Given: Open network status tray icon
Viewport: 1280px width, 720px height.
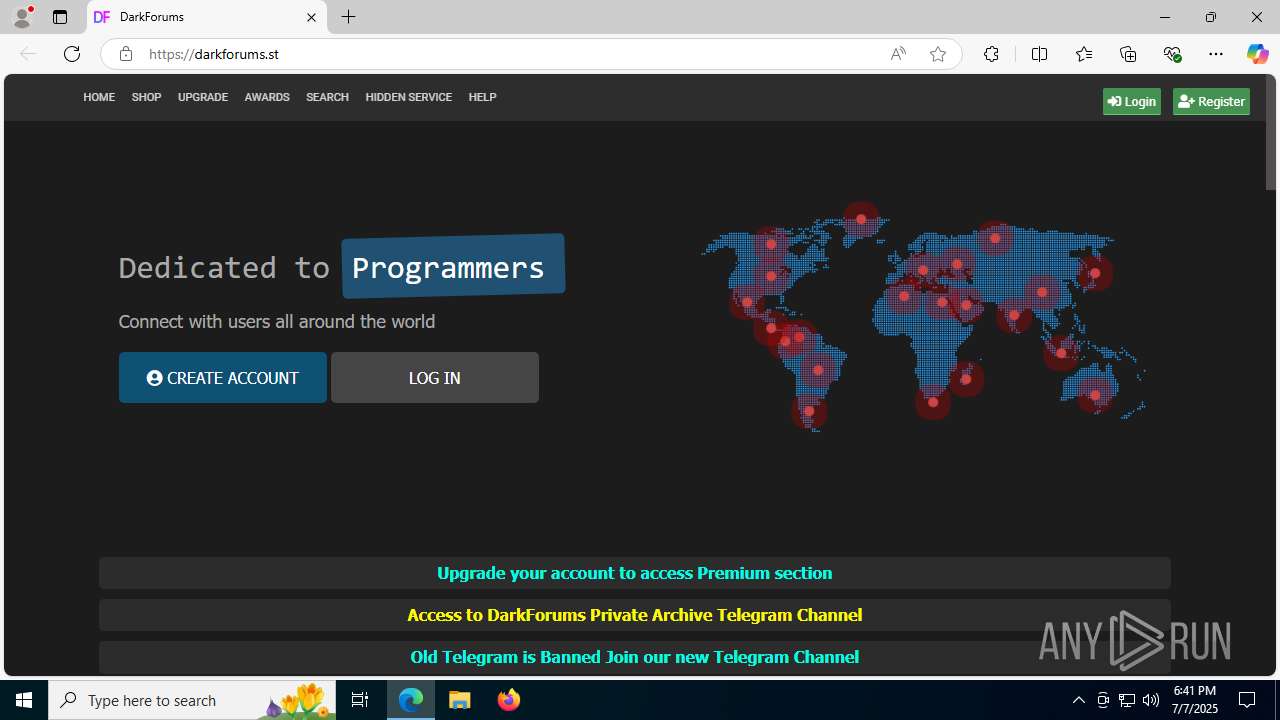Looking at the screenshot, I should click(x=1127, y=700).
